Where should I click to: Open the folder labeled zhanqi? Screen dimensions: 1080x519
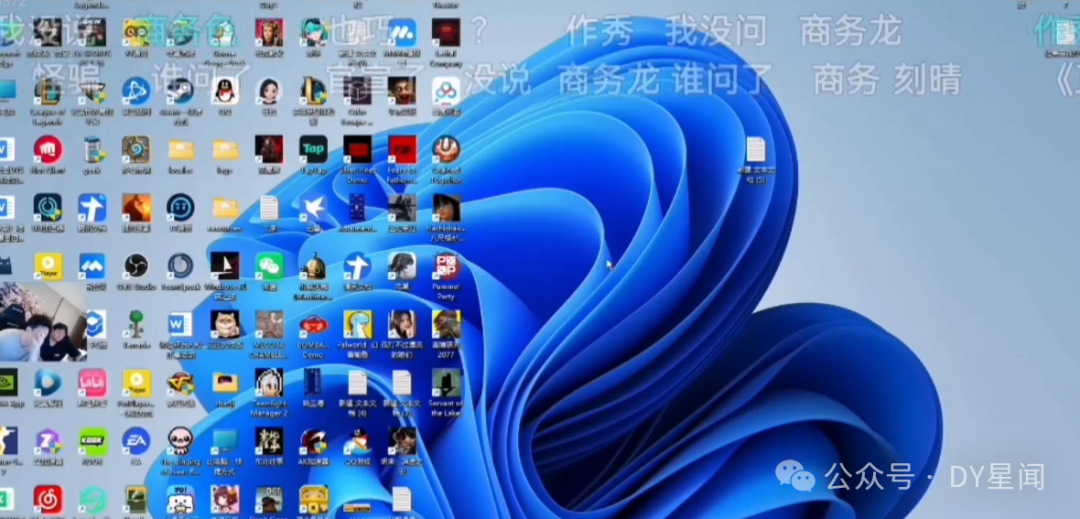(x=225, y=383)
